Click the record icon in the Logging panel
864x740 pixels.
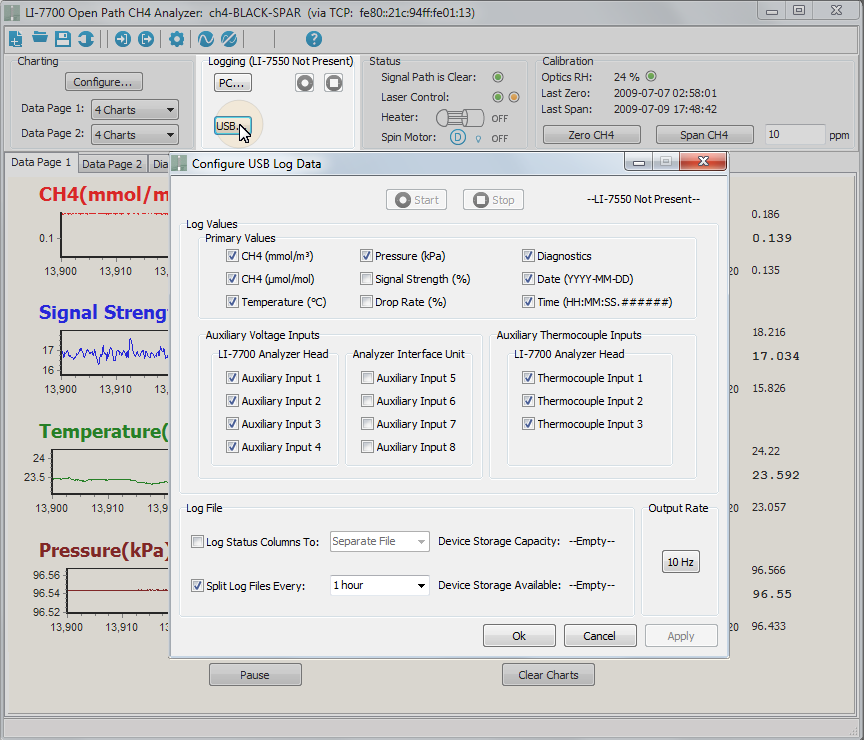[305, 83]
